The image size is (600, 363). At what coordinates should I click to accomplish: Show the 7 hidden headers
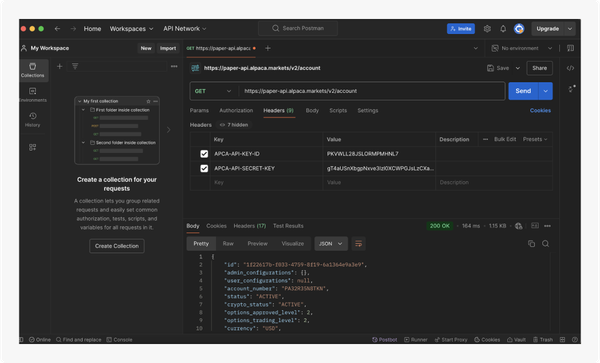point(234,125)
